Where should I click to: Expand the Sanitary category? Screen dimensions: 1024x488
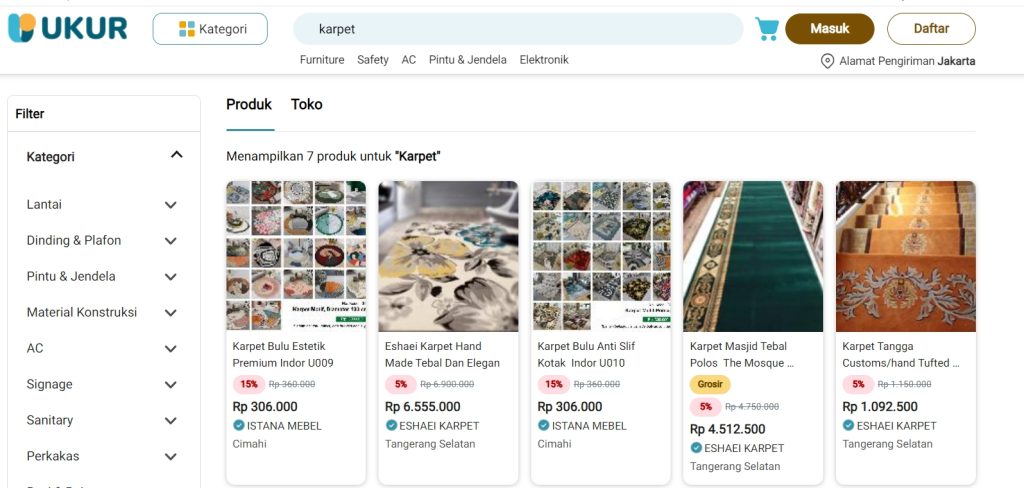(171, 421)
